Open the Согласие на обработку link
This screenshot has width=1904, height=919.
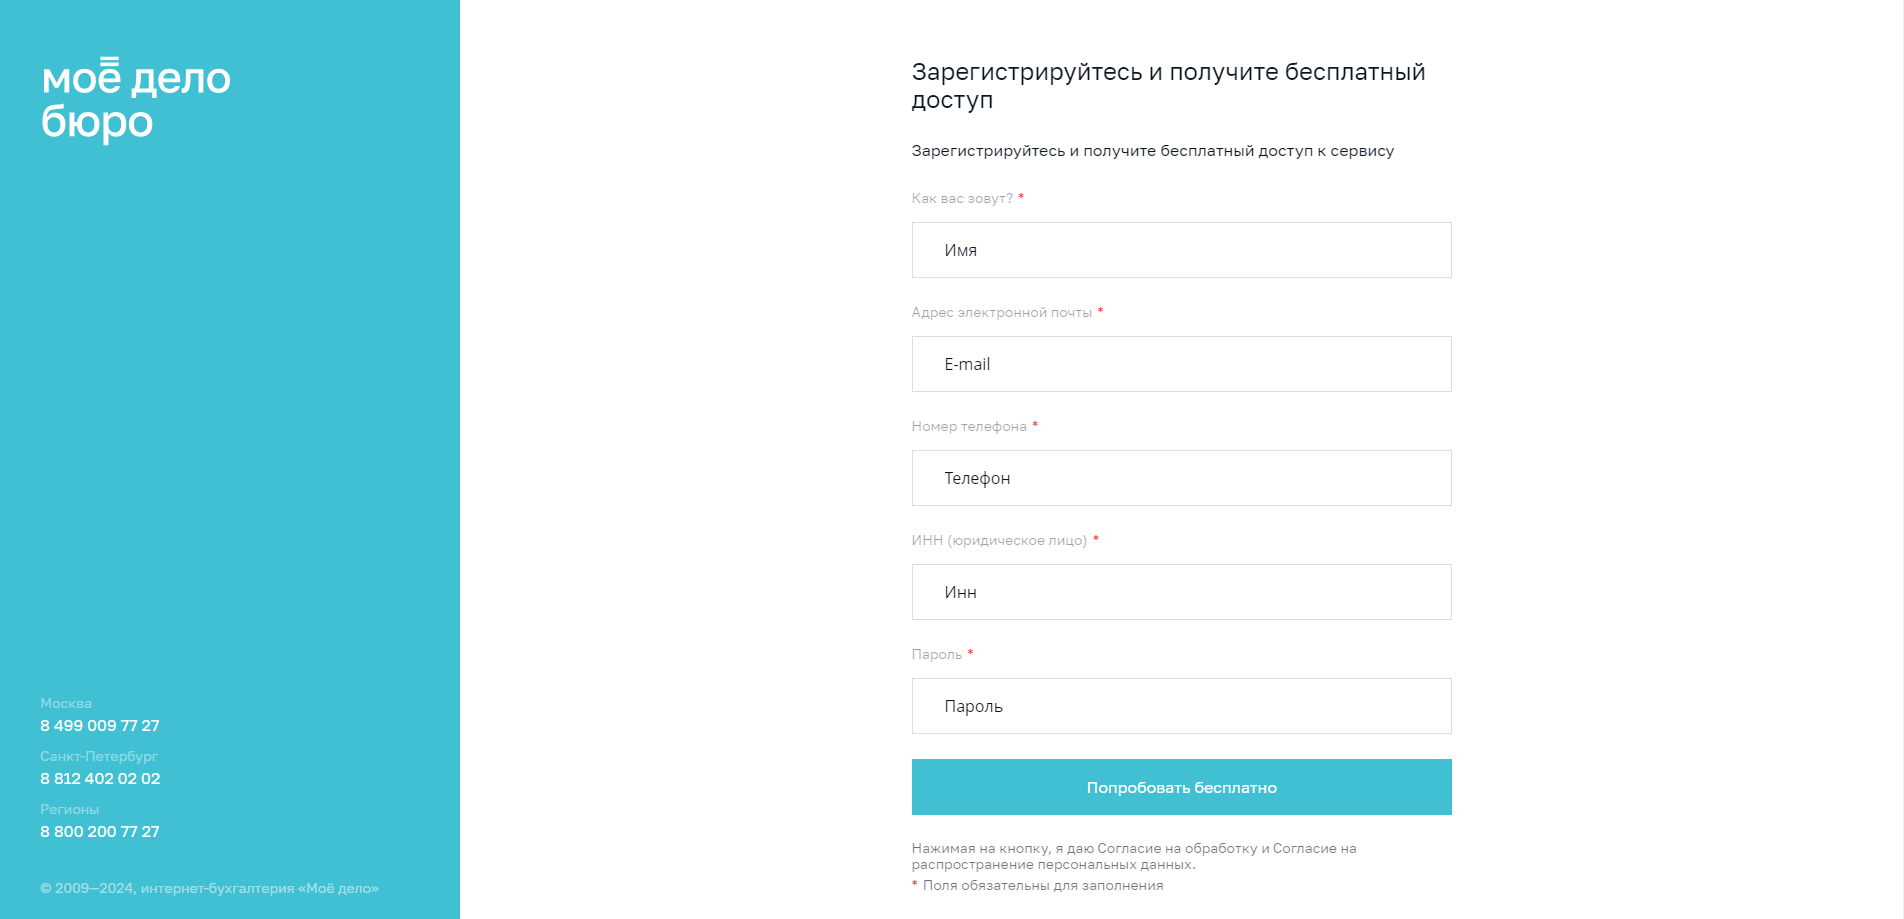click(1177, 848)
